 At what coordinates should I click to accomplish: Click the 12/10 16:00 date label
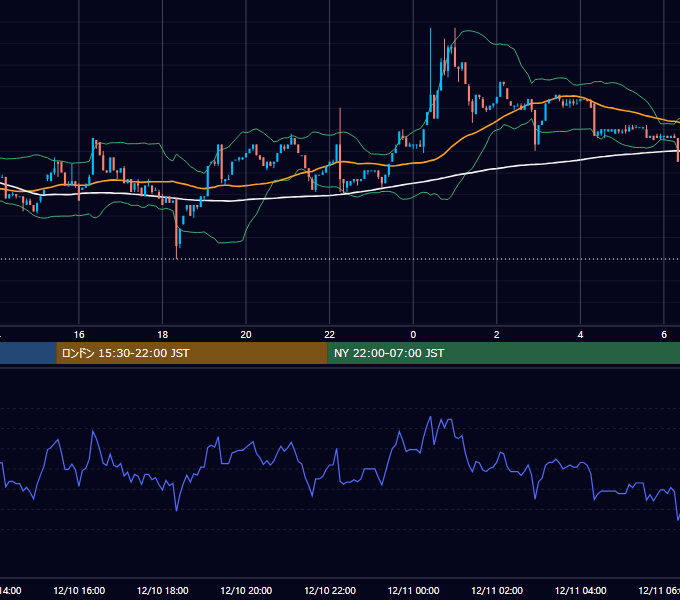click(x=79, y=590)
